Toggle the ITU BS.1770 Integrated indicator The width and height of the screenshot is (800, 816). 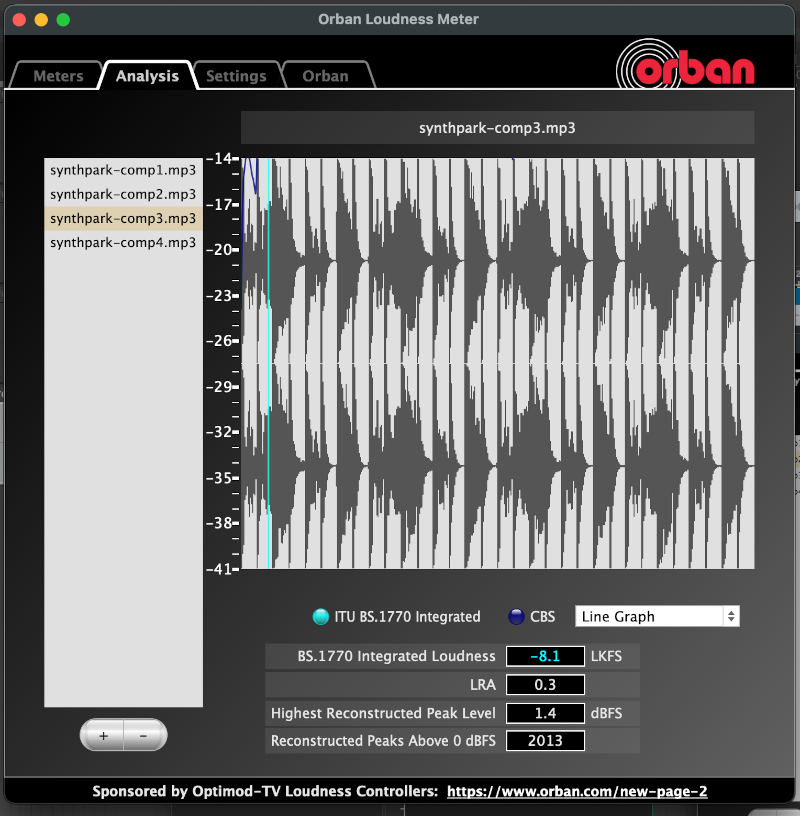tap(320, 617)
